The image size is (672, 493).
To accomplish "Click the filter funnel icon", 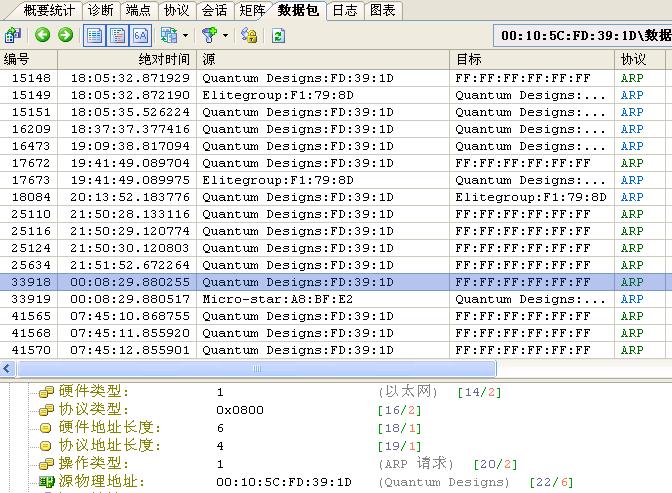I will pos(209,35).
